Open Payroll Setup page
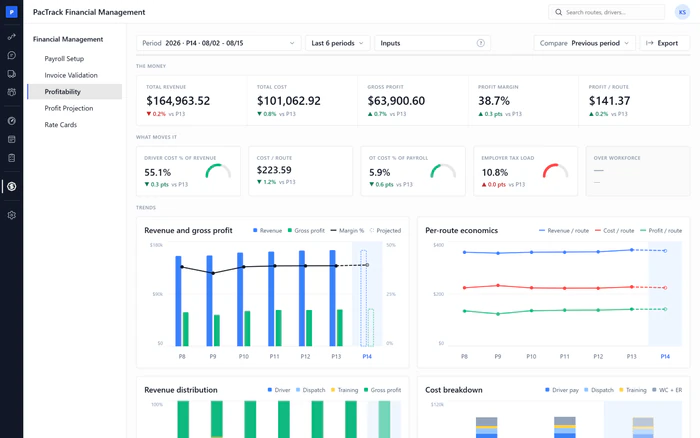Viewport: 700px width, 438px height. tap(64, 58)
